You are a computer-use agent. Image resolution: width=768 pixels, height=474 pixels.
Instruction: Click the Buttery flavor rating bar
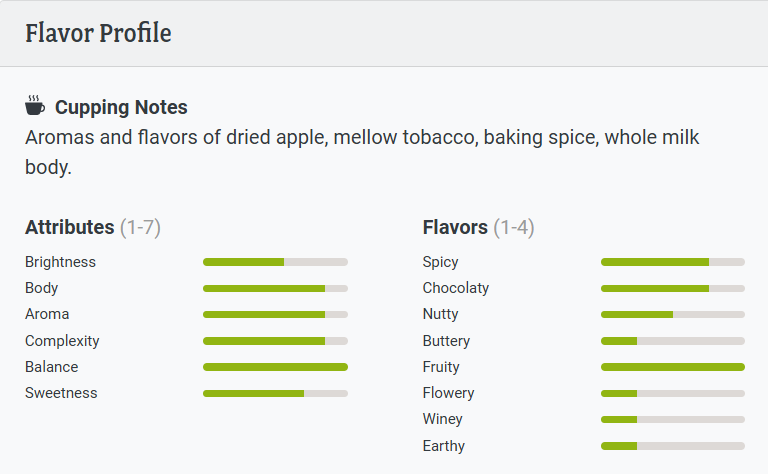click(x=673, y=341)
